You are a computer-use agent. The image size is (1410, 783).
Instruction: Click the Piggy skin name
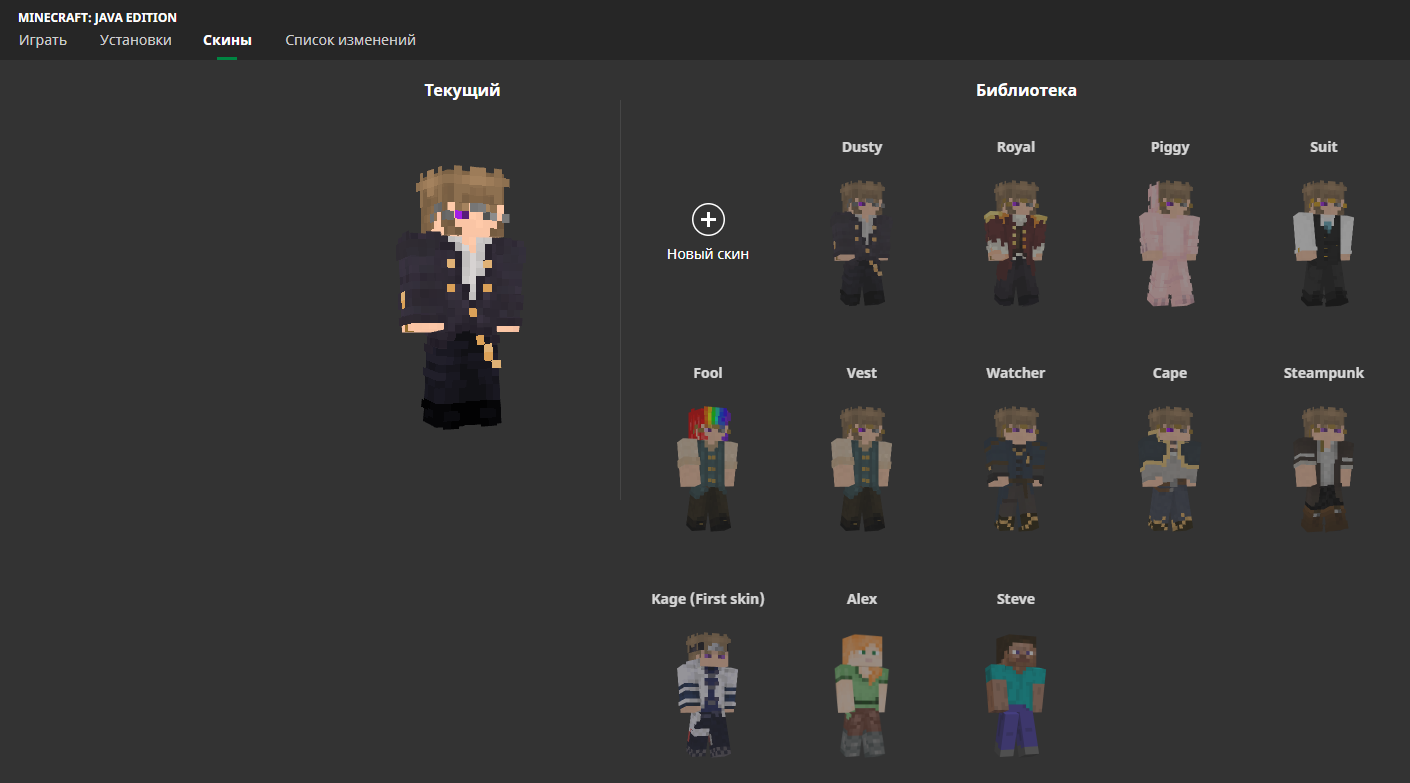coord(1170,147)
